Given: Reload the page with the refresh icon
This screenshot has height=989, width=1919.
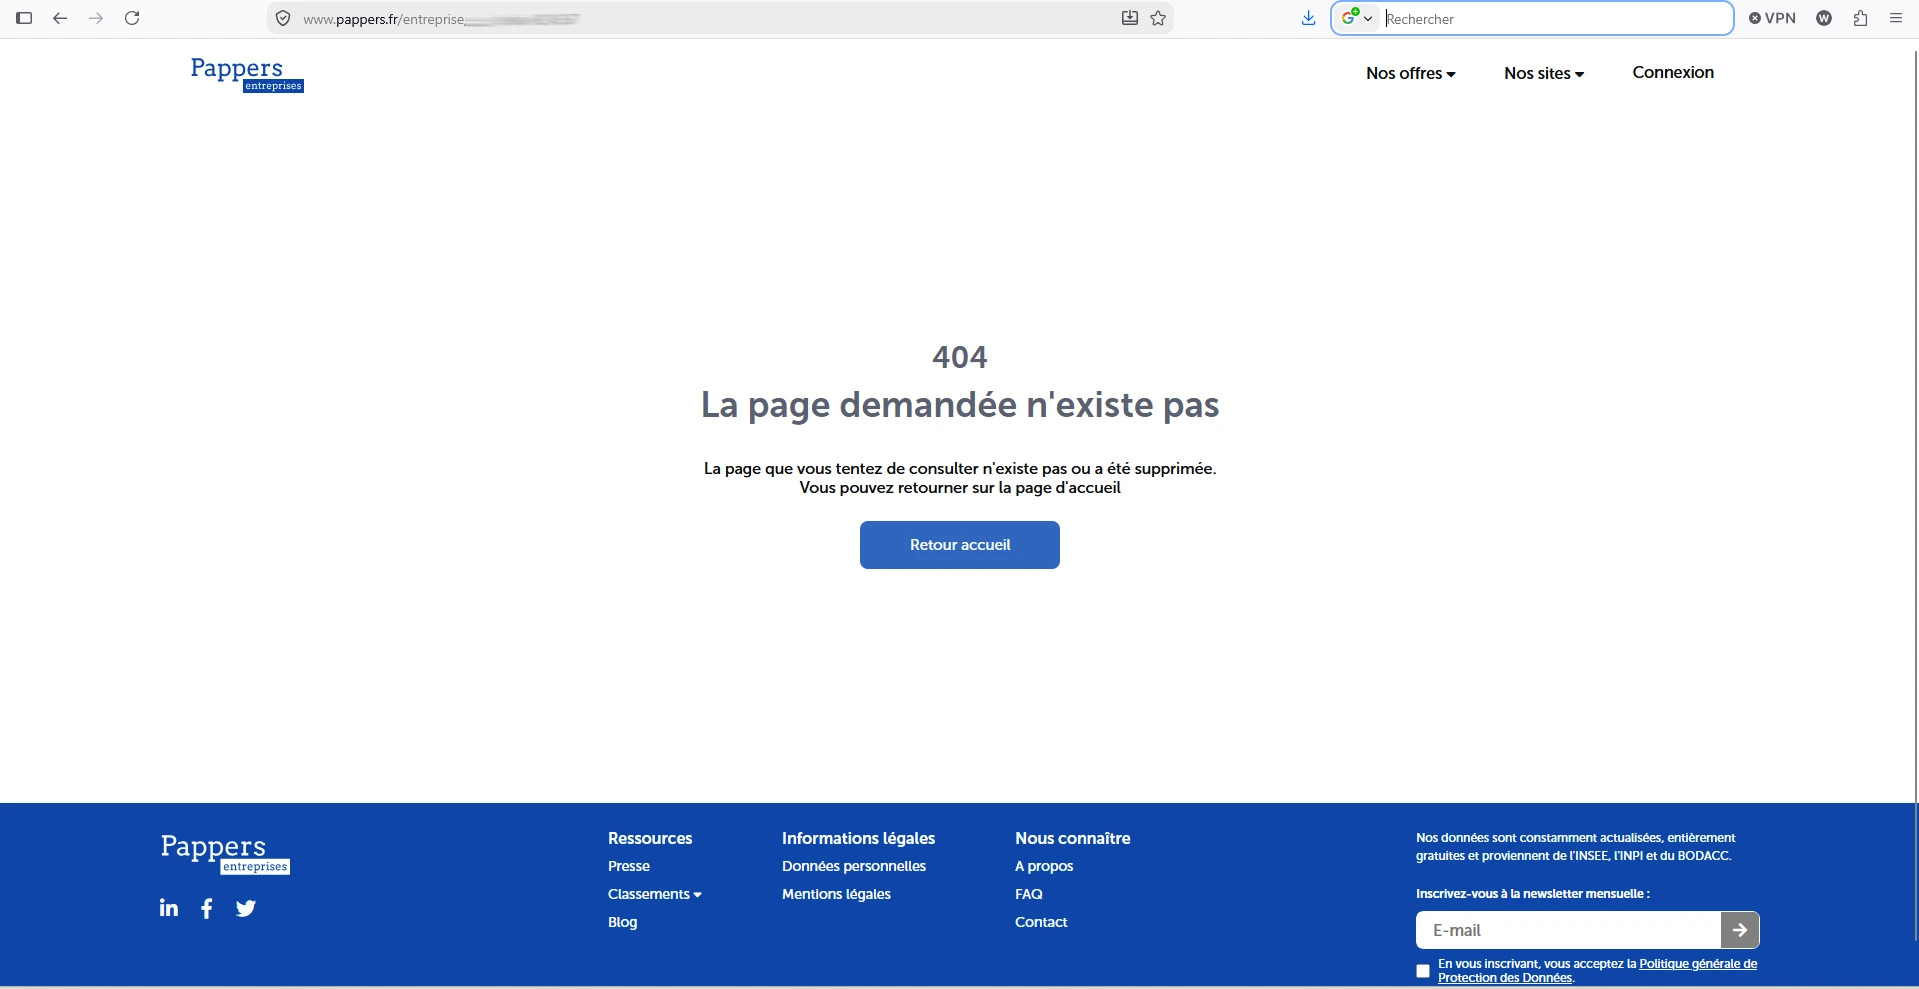Looking at the screenshot, I should click(132, 18).
